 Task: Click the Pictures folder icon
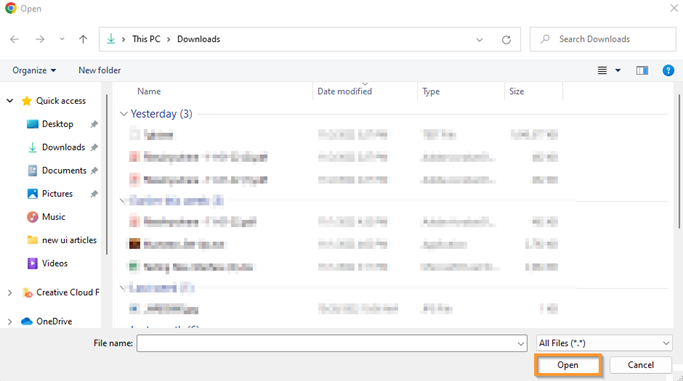(x=32, y=194)
